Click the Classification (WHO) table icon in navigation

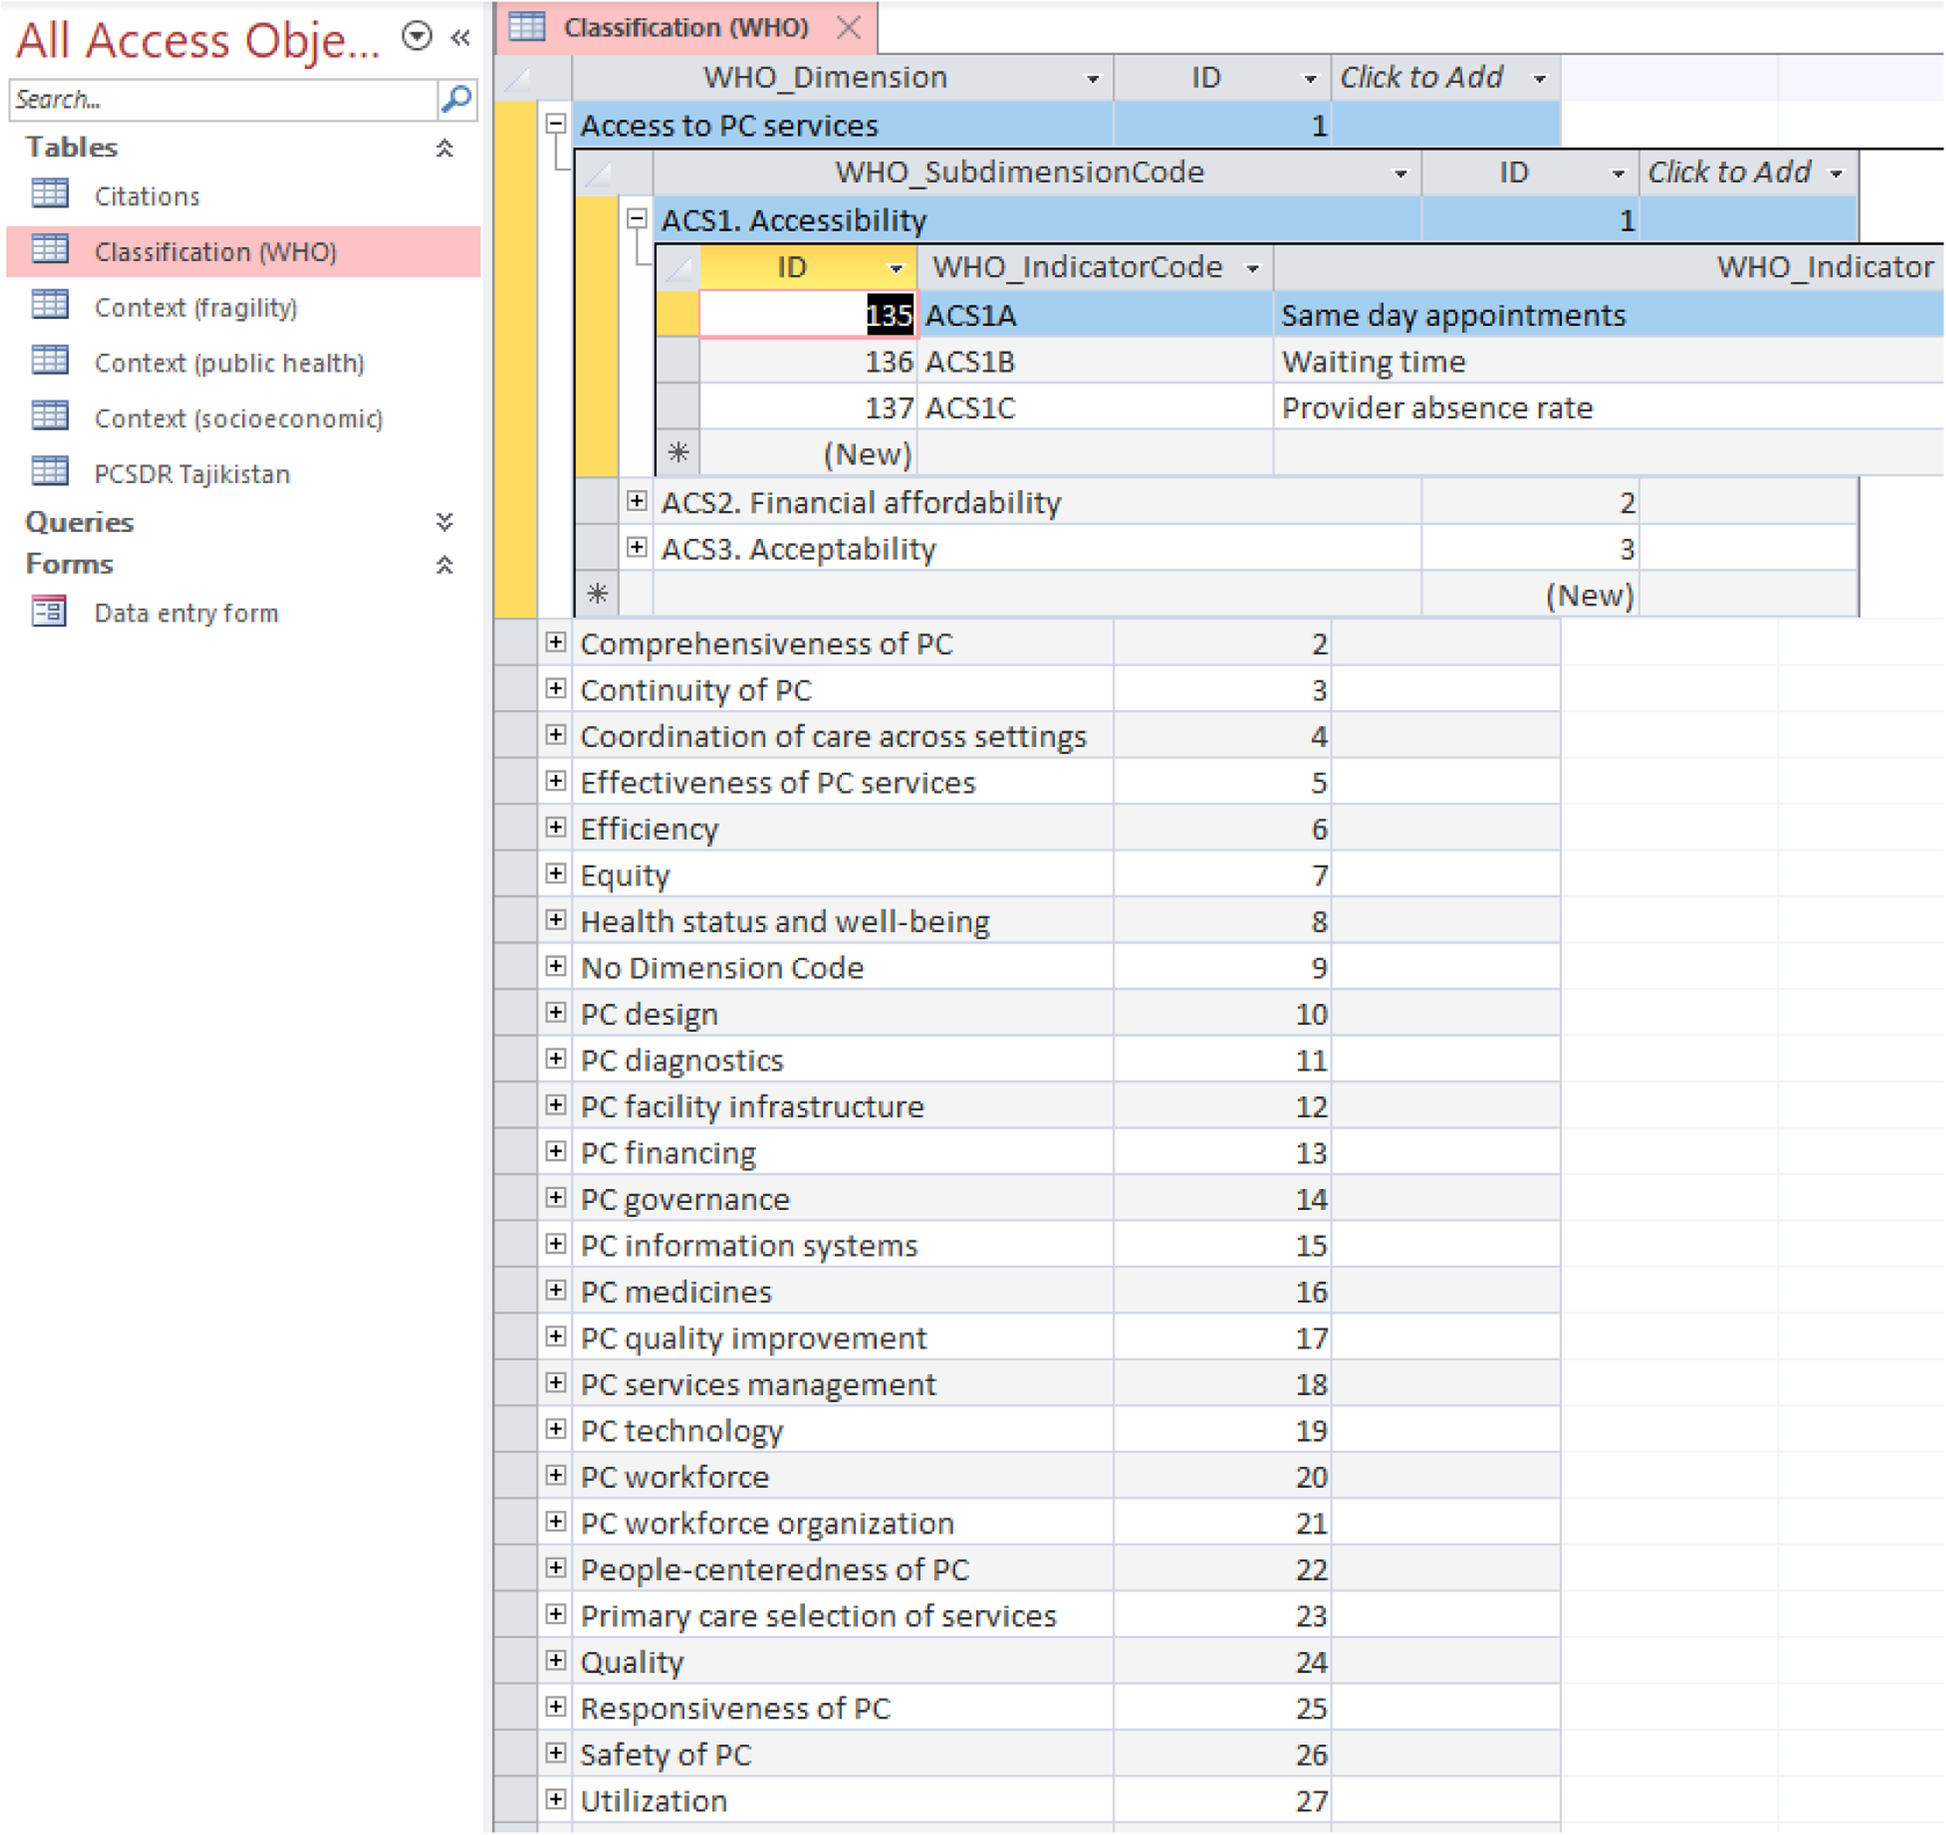(50, 250)
